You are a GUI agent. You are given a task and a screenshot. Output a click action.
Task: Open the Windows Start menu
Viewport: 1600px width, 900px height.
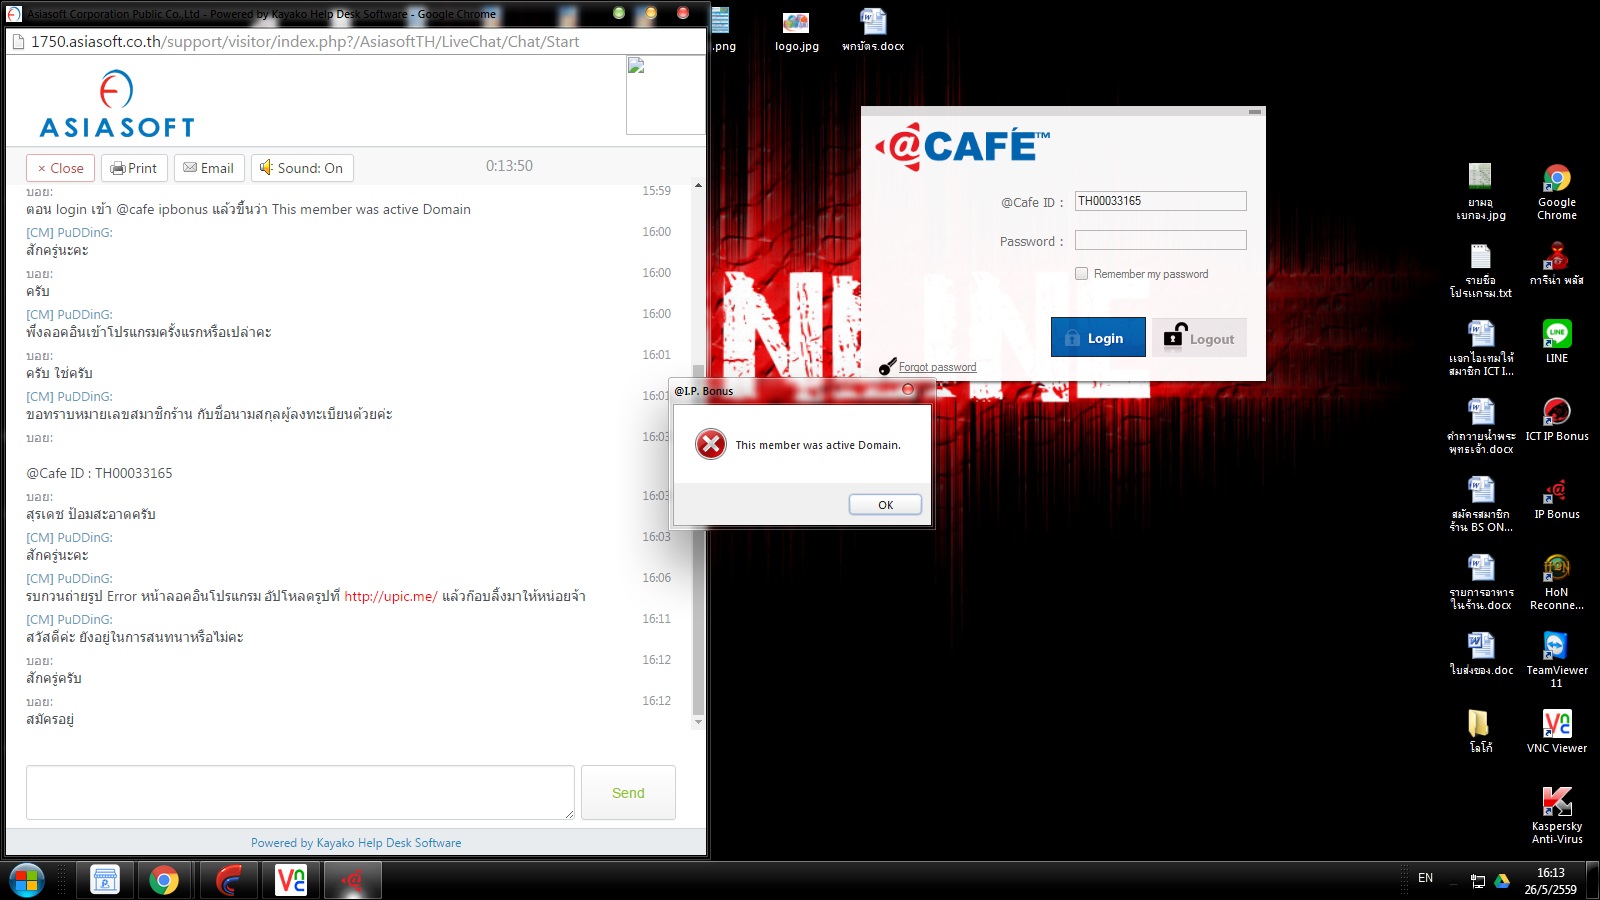(26, 880)
